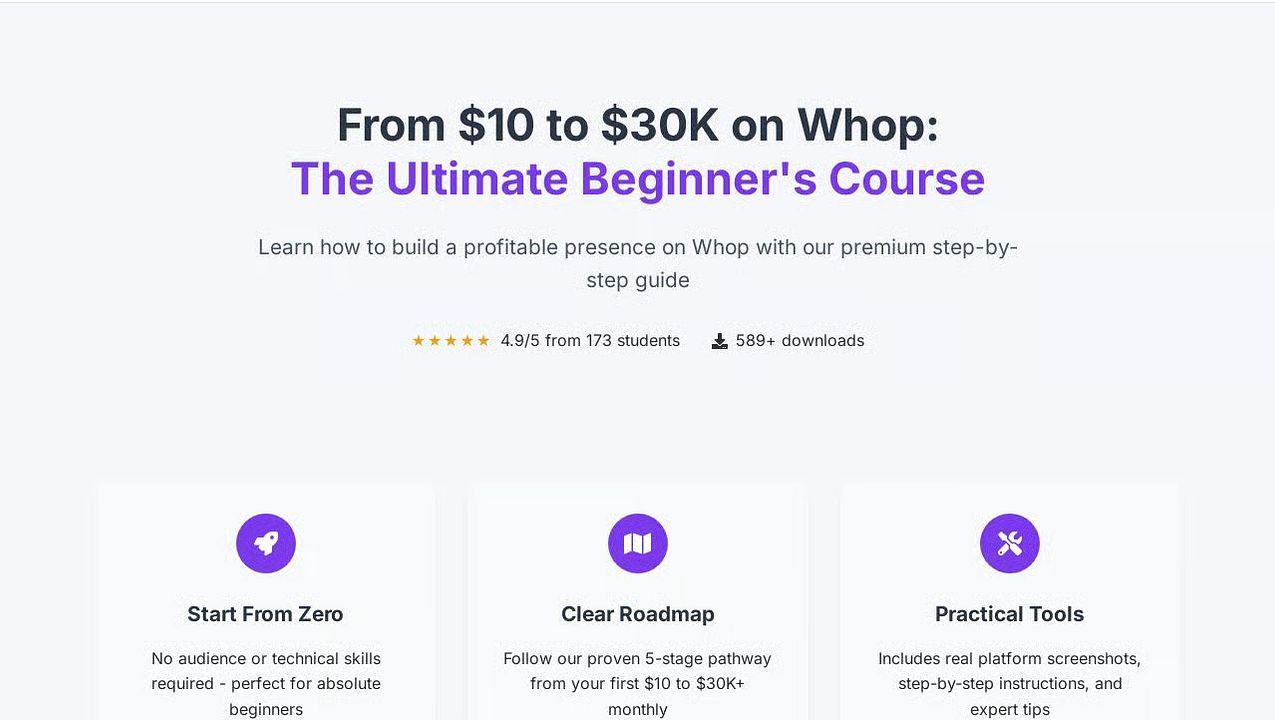Select the third rating star
The width and height of the screenshot is (1275, 720).
click(451, 341)
